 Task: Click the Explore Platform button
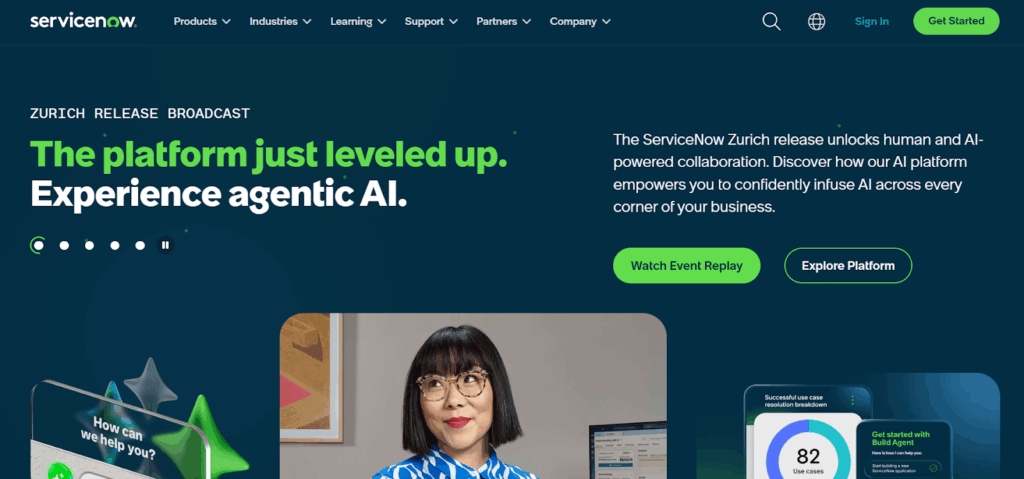848,265
